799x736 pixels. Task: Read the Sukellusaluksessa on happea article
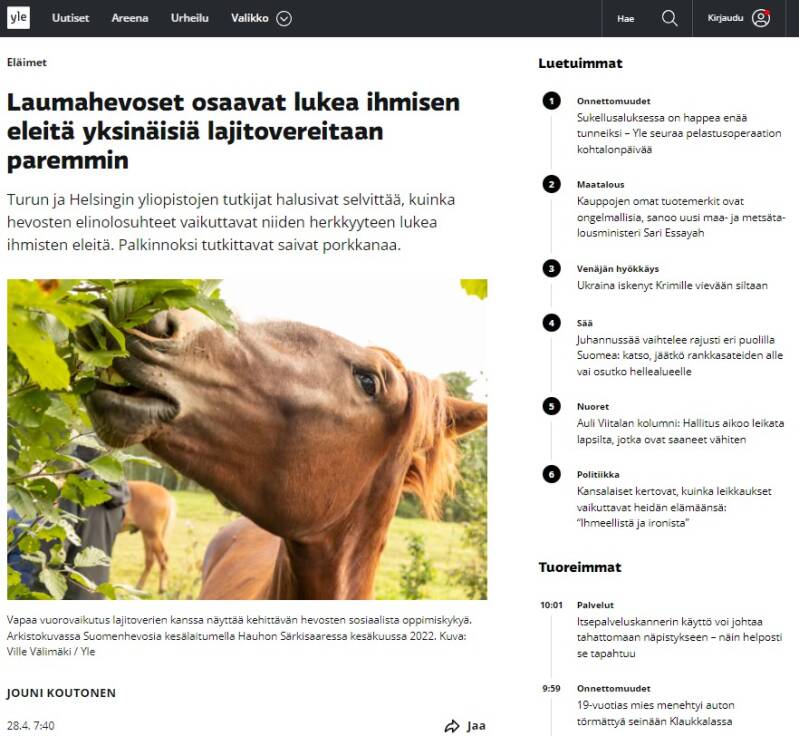(679, 133)
